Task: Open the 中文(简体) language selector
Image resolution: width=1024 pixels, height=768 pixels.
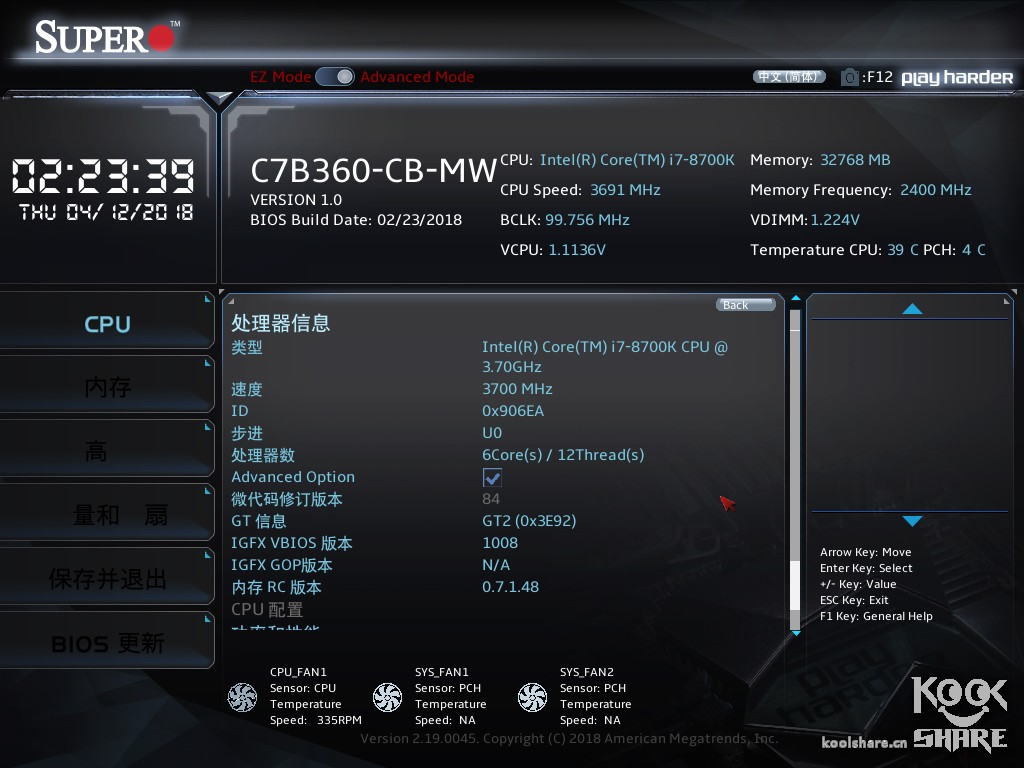Action: pyautogui.click(x=789, y=77)
